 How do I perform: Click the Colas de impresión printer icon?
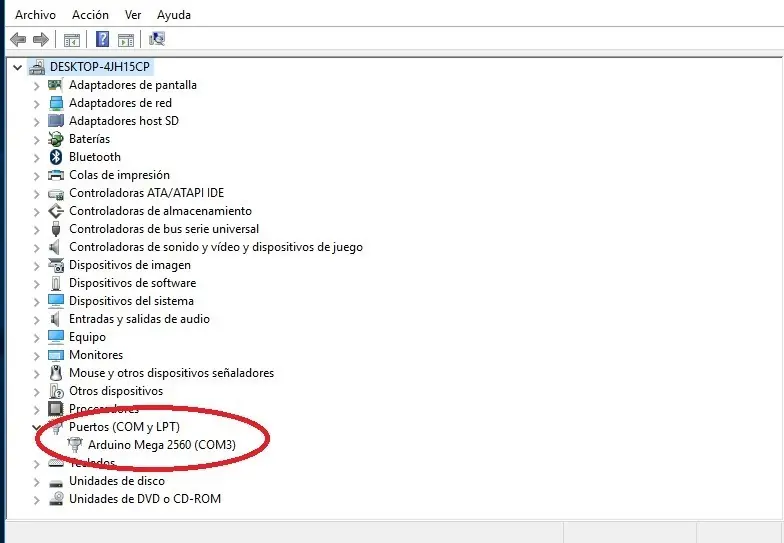click(x=56, y=175)
